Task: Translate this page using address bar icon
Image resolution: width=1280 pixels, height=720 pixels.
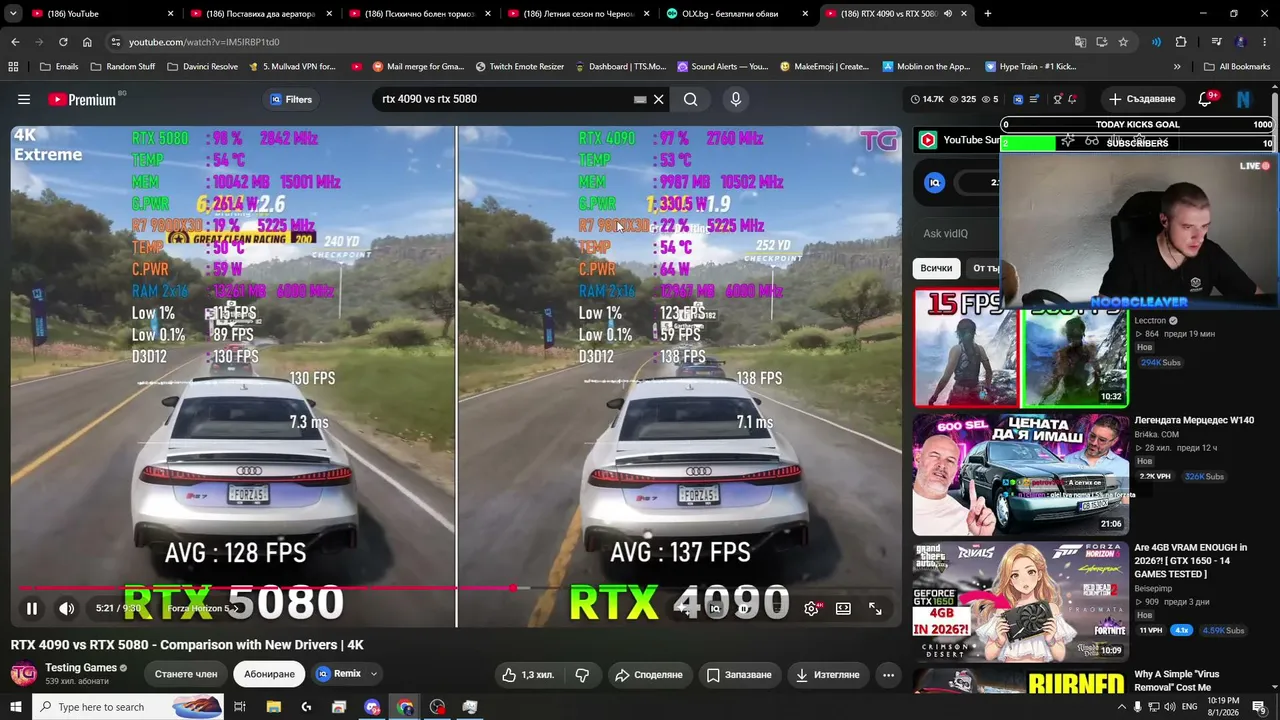Action: pos(1080,42)
